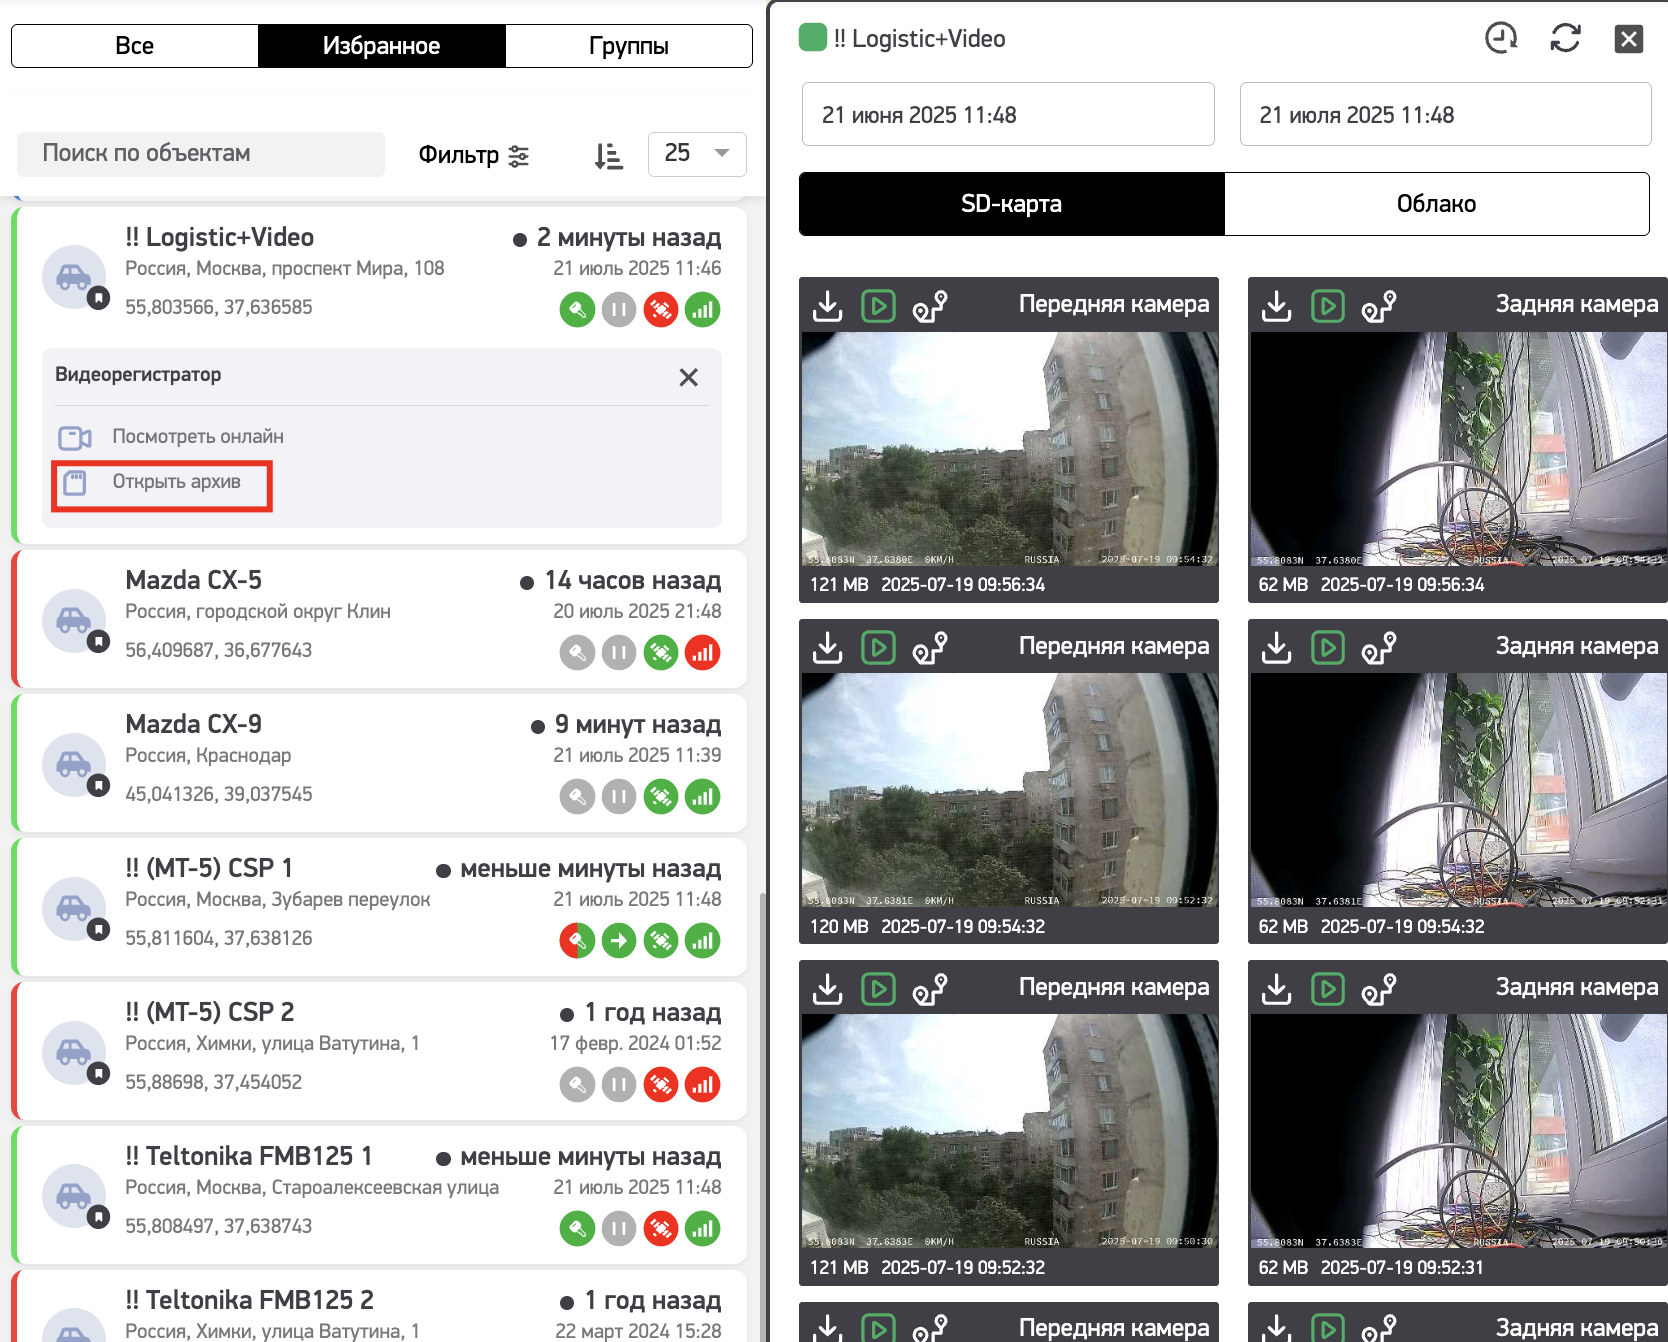The height and width of the screenshot is (1342, 1668).
Task: Click address Россия, городской округ Клин
Action: coord(258,612)
